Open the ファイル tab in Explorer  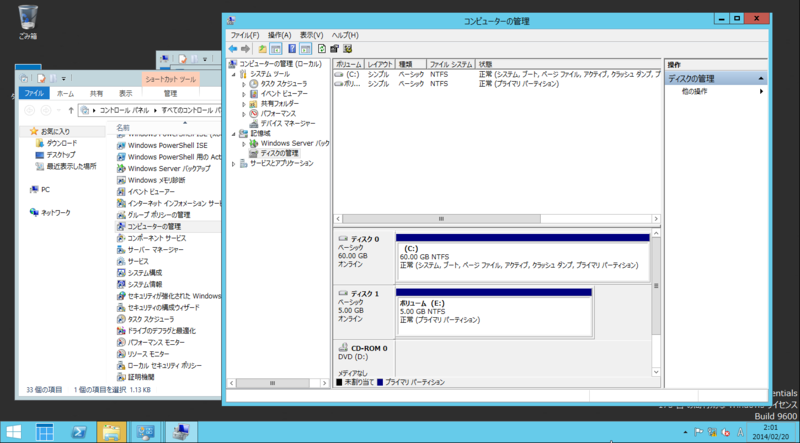(34, 93)
